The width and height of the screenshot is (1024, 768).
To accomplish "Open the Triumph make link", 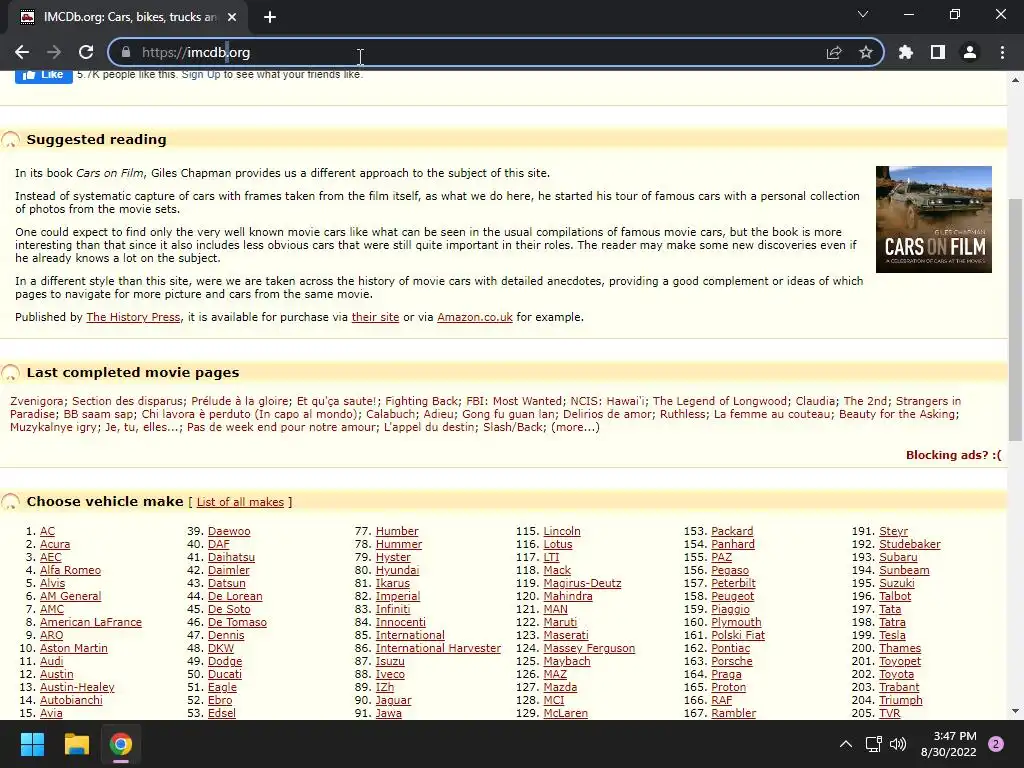I will tap(901, 700).
